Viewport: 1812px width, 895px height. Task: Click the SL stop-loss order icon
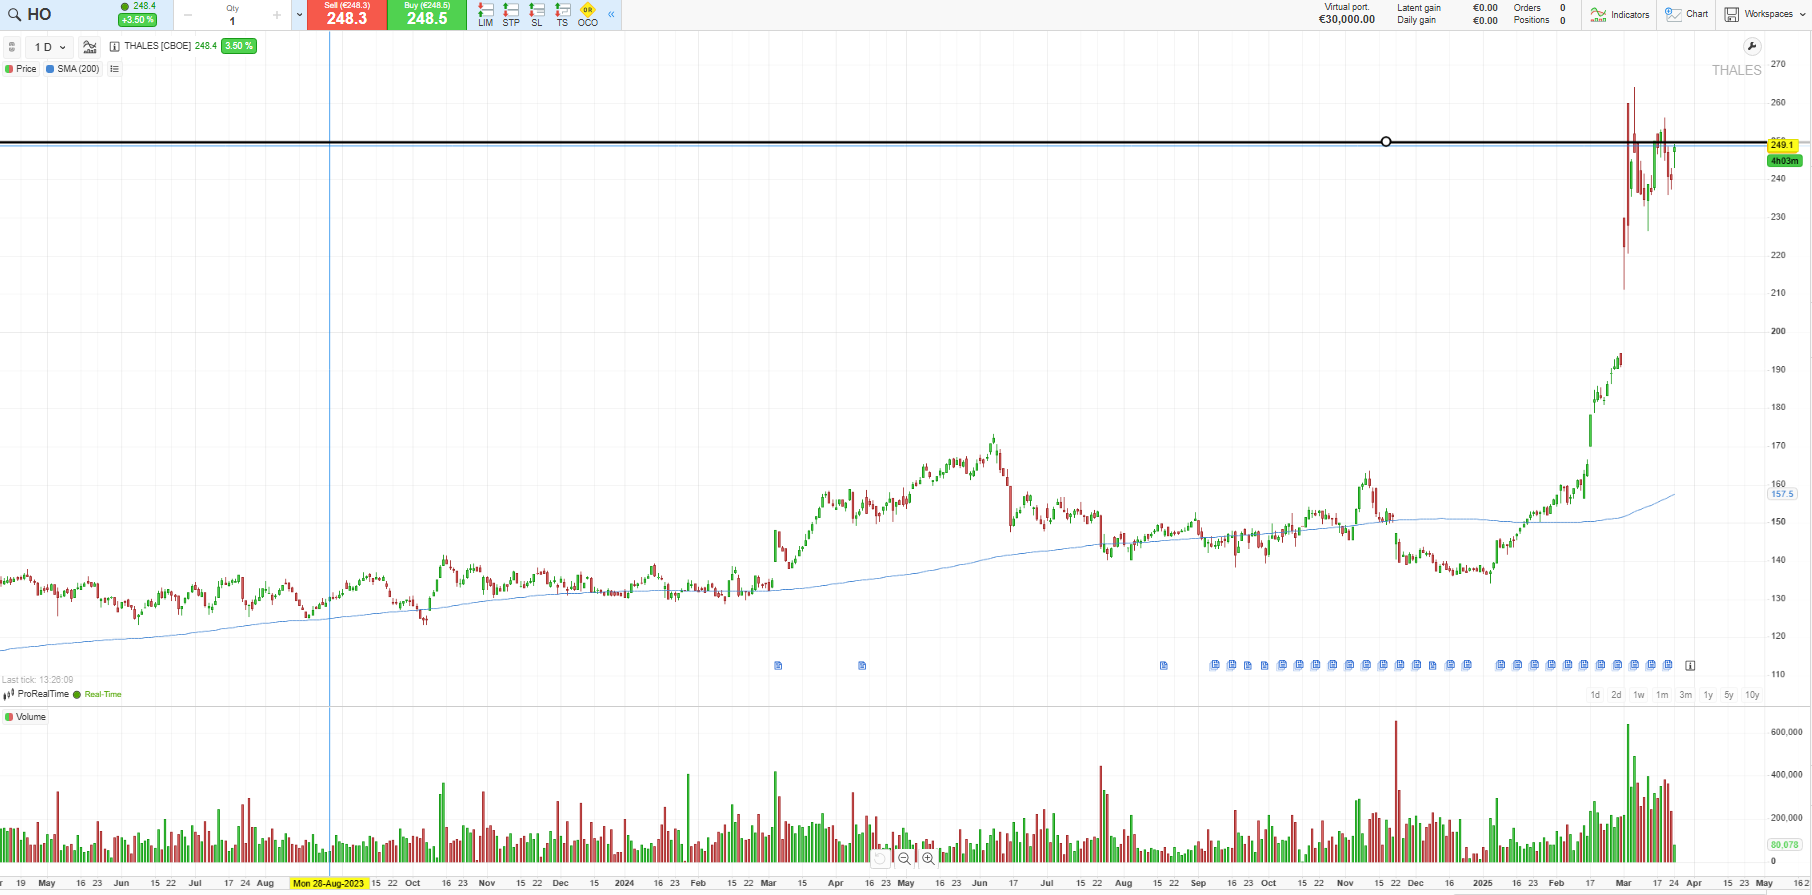(537, 14)
